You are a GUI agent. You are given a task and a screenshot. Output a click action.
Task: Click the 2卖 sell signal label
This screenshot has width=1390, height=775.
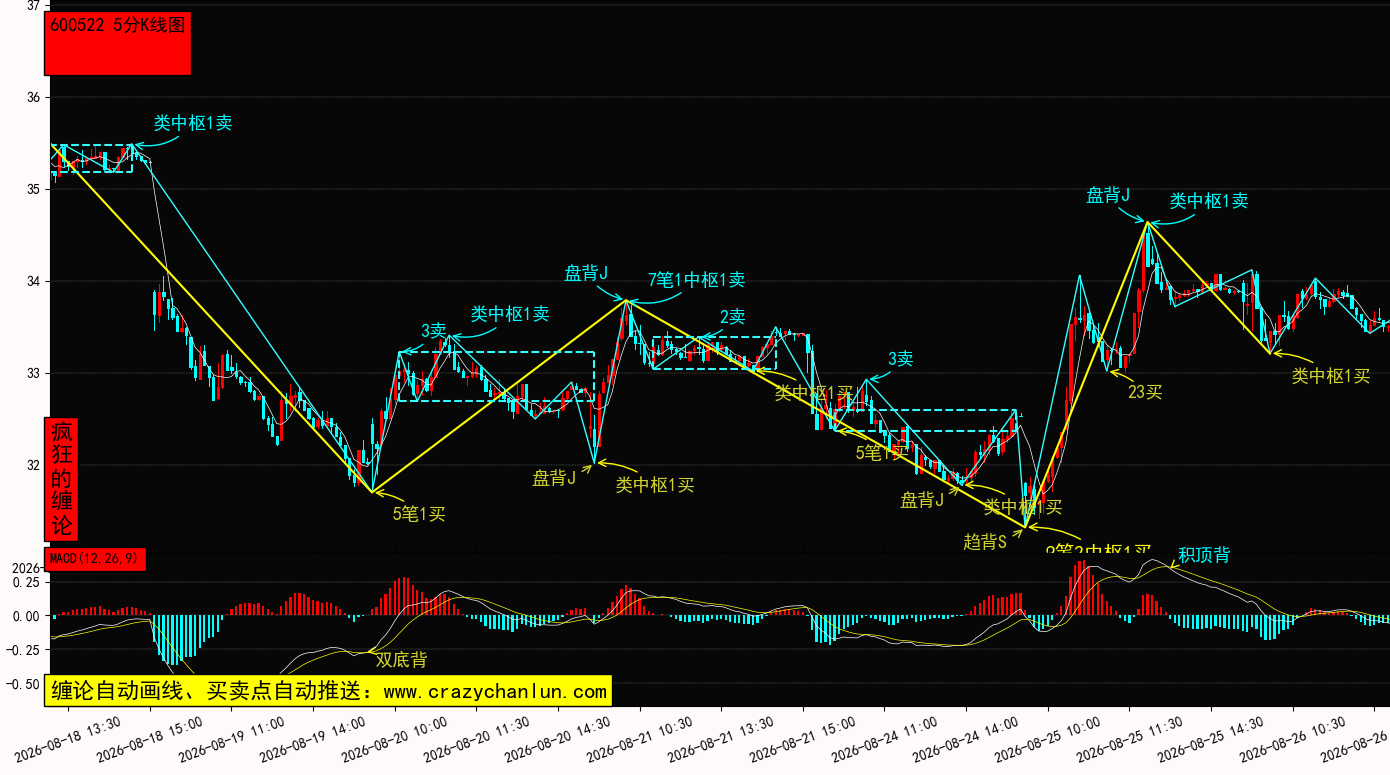point(733,317)
